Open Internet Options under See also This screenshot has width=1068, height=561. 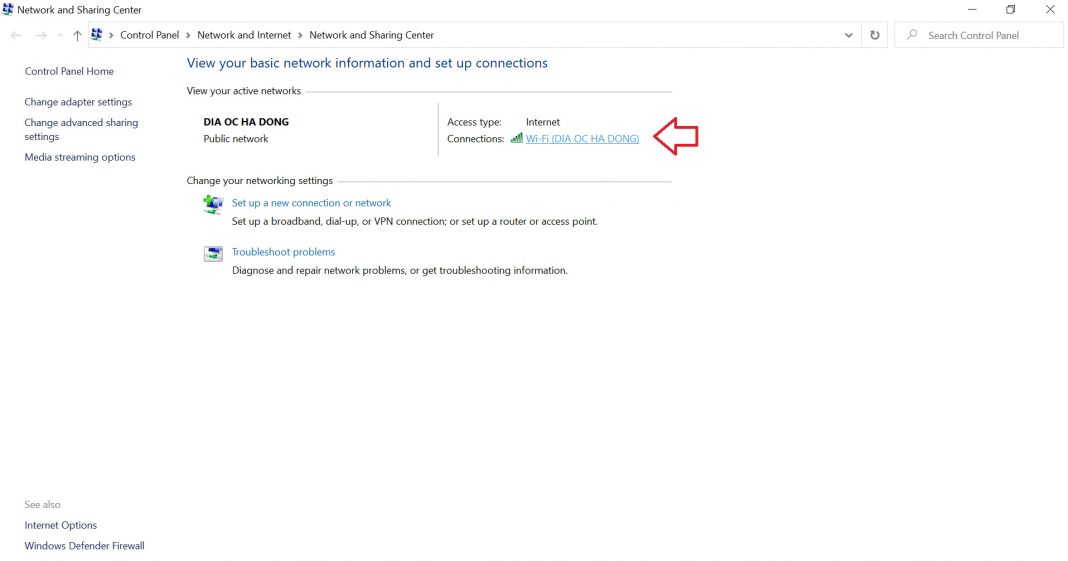tap(61, 525)
